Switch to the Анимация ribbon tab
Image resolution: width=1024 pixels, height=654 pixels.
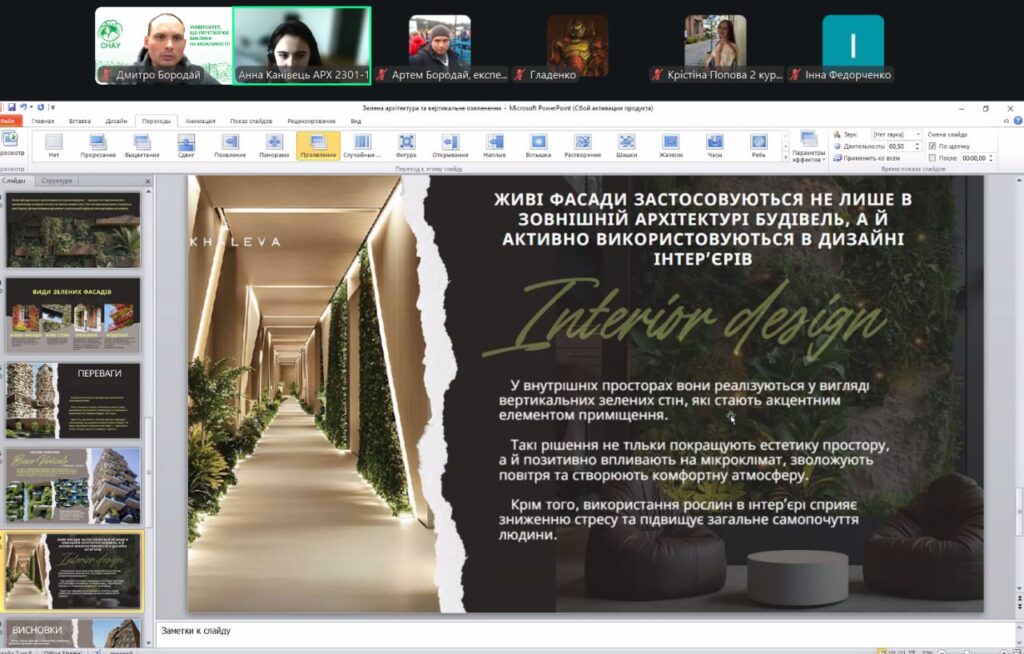(200, 120)
